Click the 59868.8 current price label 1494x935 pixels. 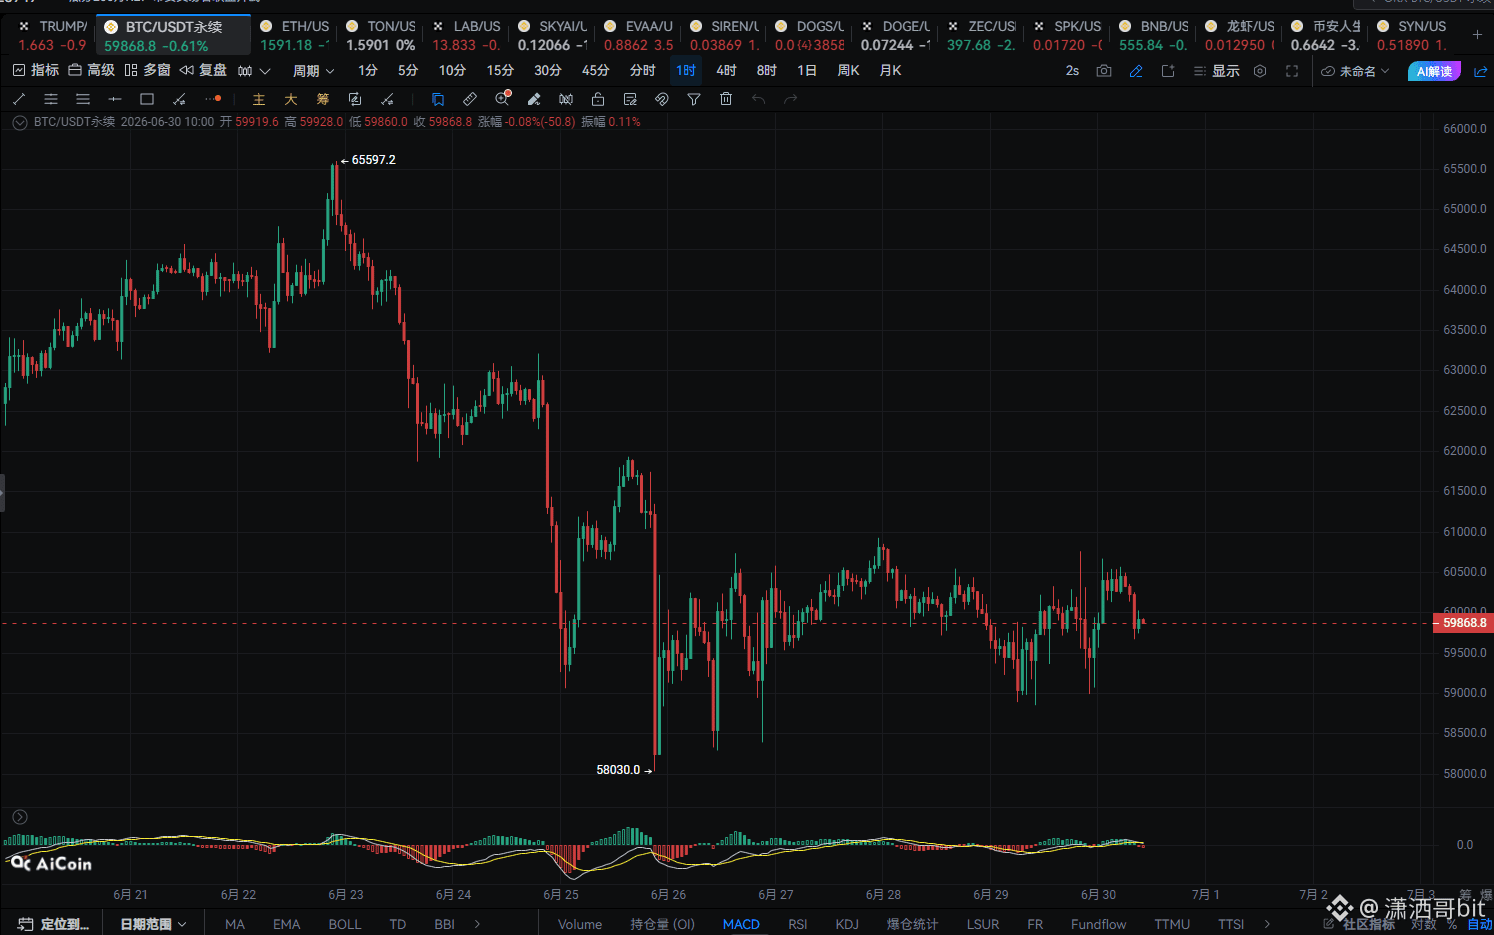pos(1464,623)
